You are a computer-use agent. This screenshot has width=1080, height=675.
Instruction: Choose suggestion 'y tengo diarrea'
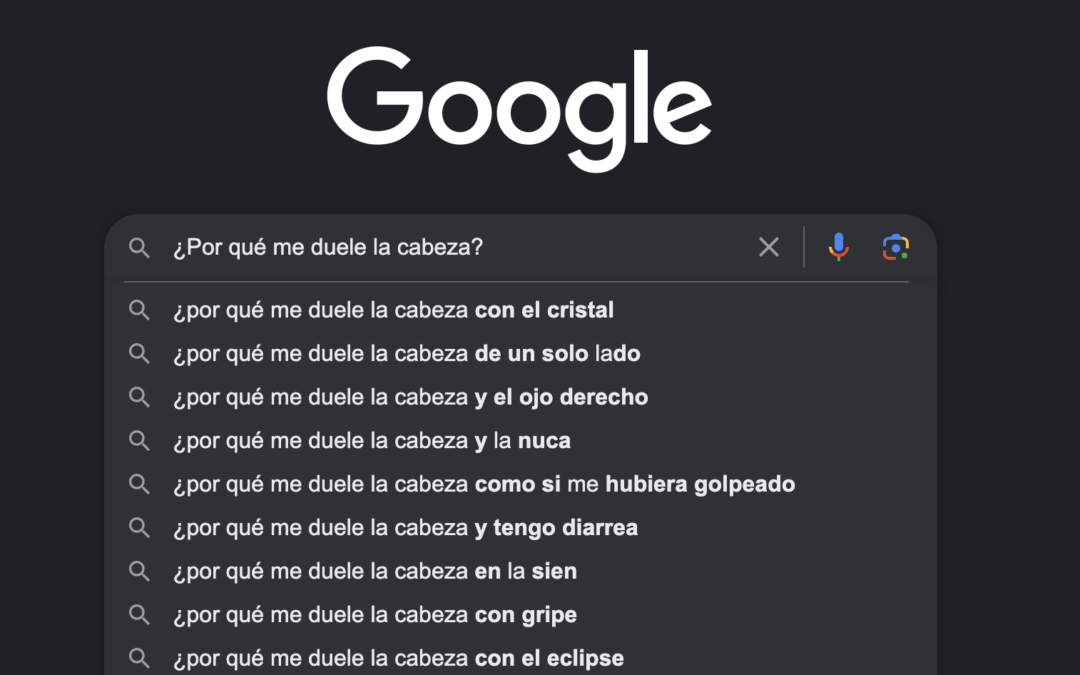pyautogui.click(x=408, y=527)
